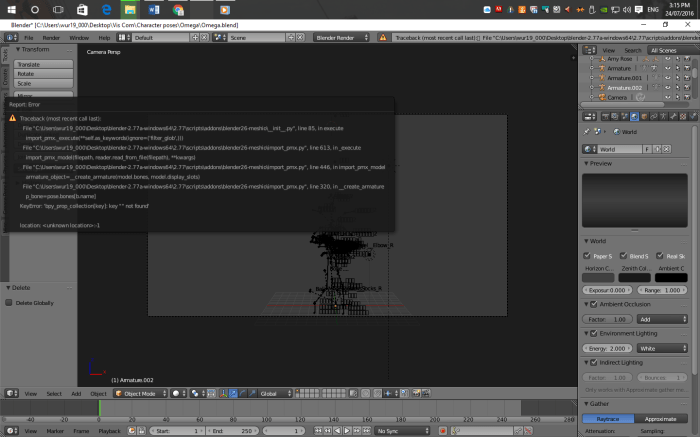Open the Render menu

[x=51, y=37]
